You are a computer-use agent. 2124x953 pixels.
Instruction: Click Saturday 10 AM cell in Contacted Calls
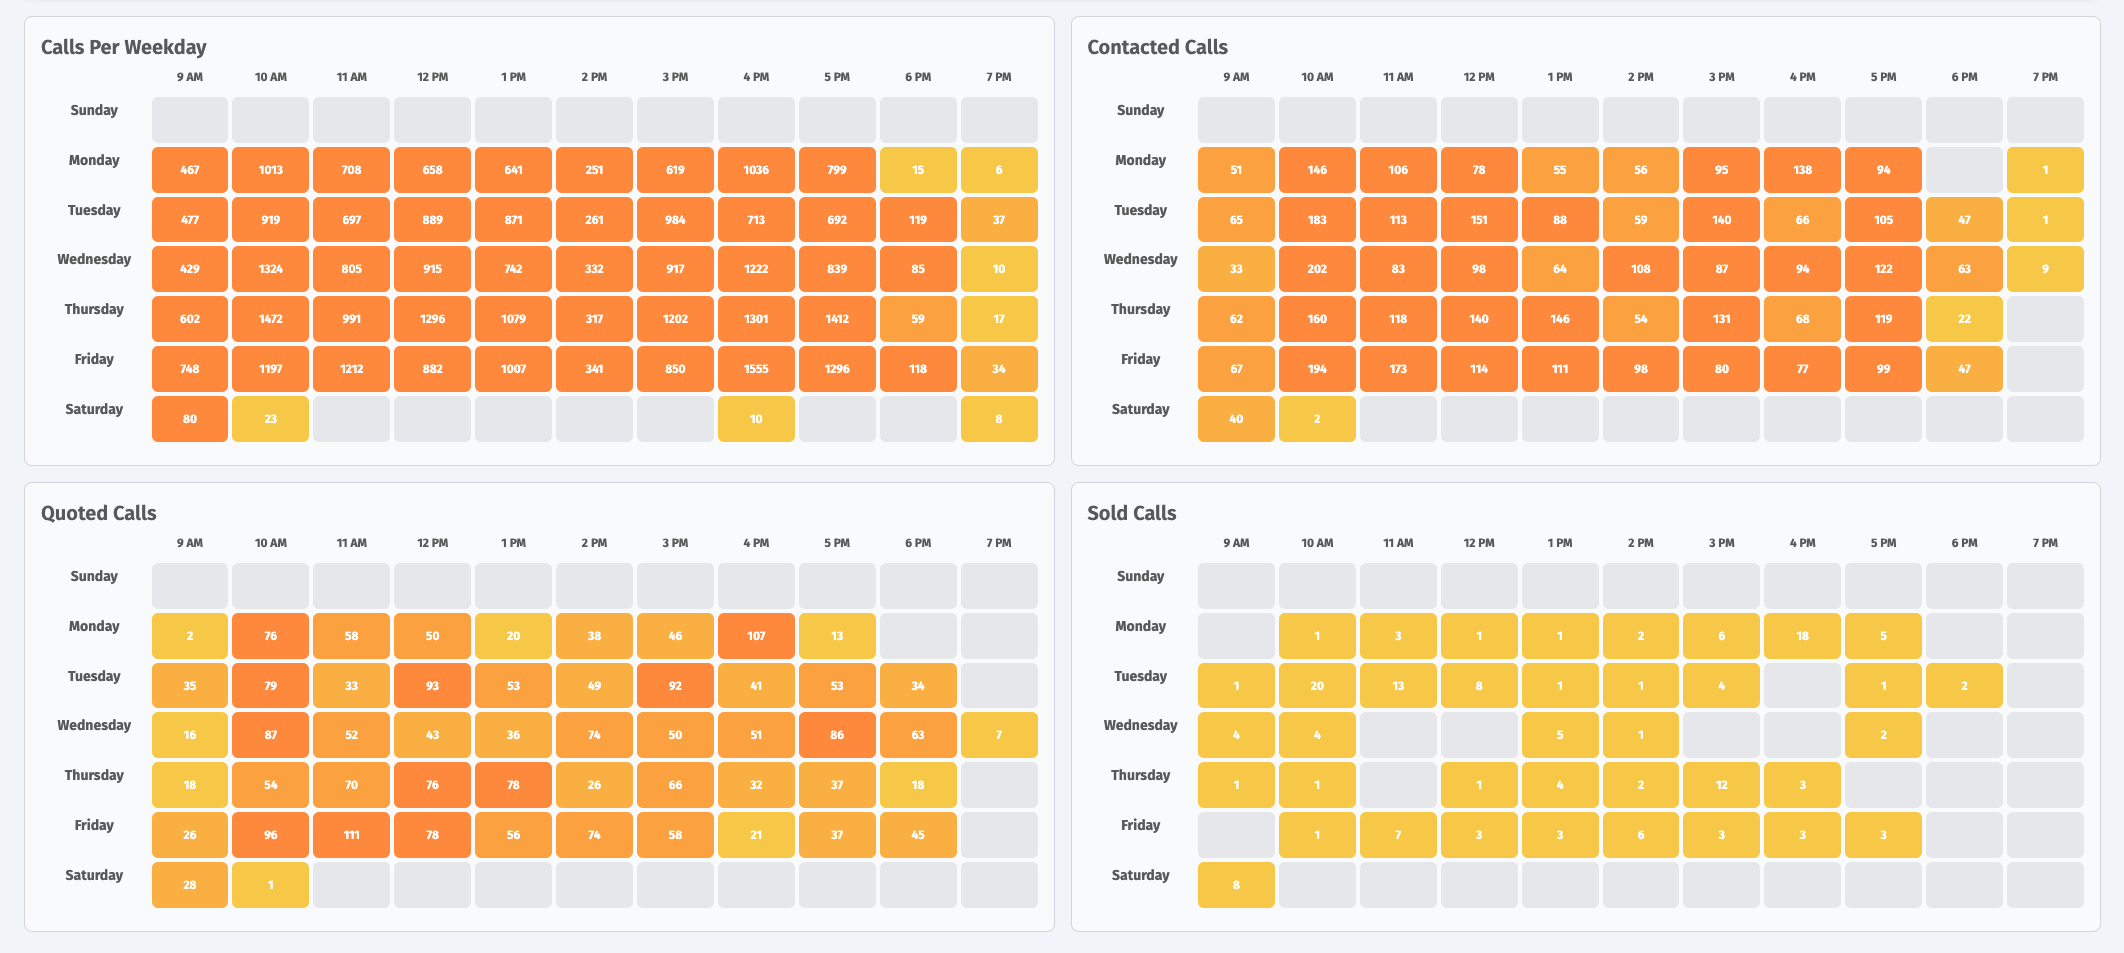click(x=1317, y=419)
